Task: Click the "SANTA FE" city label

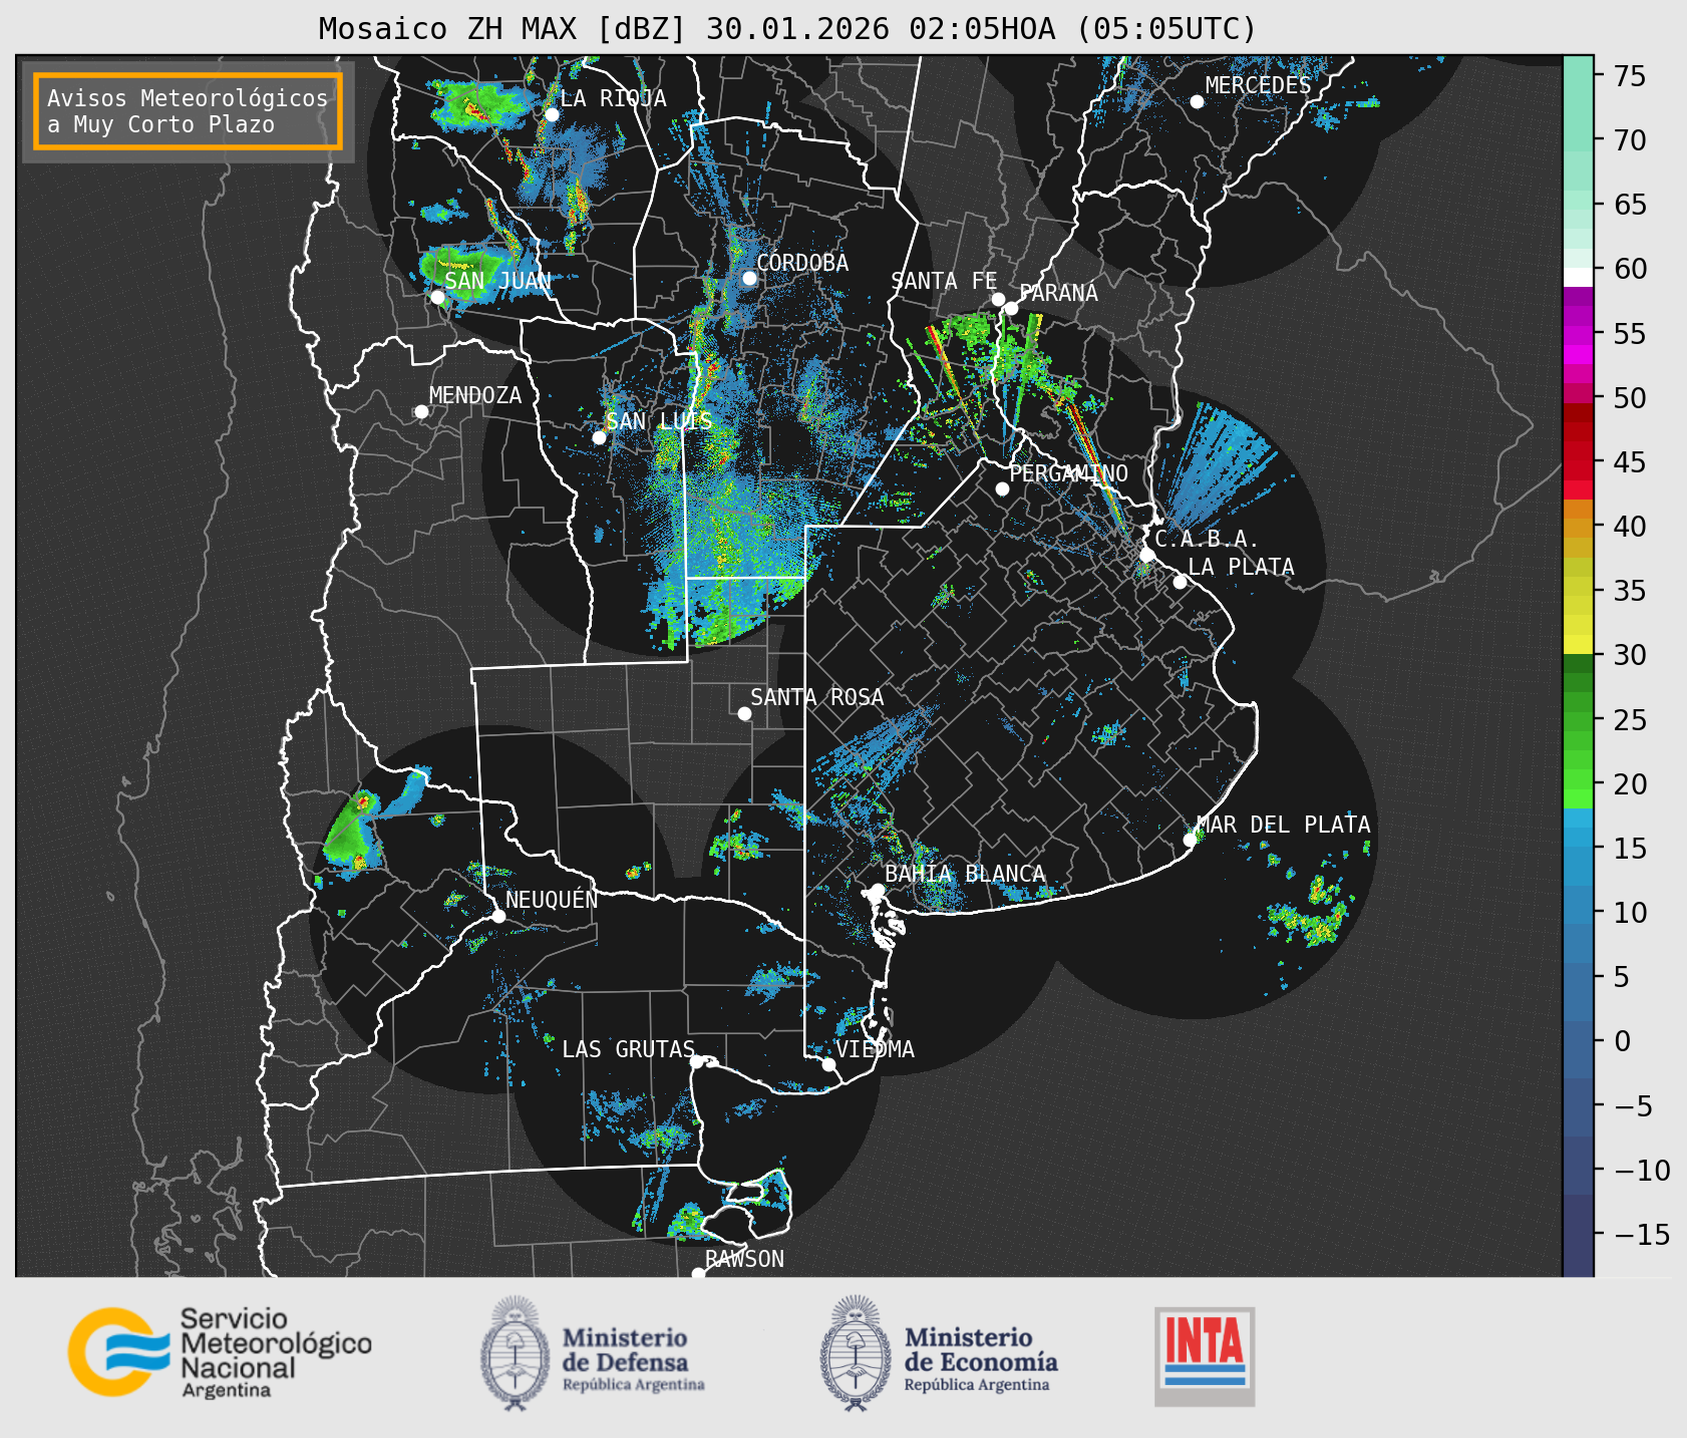Action: click(945, 281)
